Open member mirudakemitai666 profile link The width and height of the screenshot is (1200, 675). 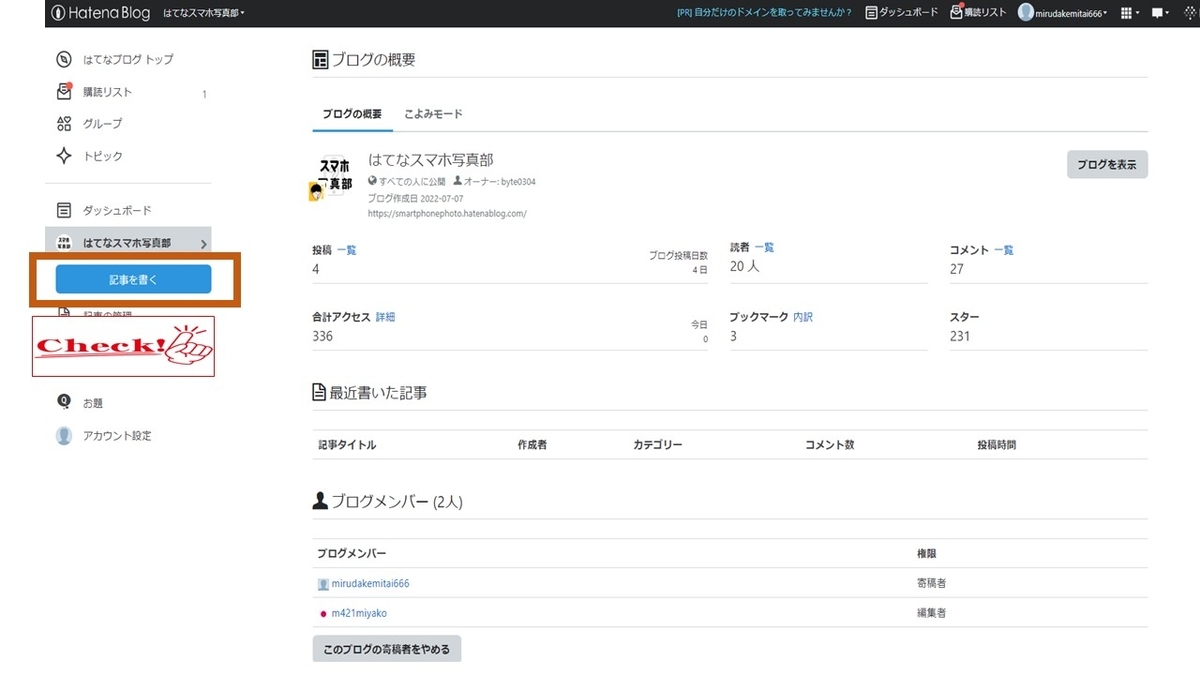(370, 584)
